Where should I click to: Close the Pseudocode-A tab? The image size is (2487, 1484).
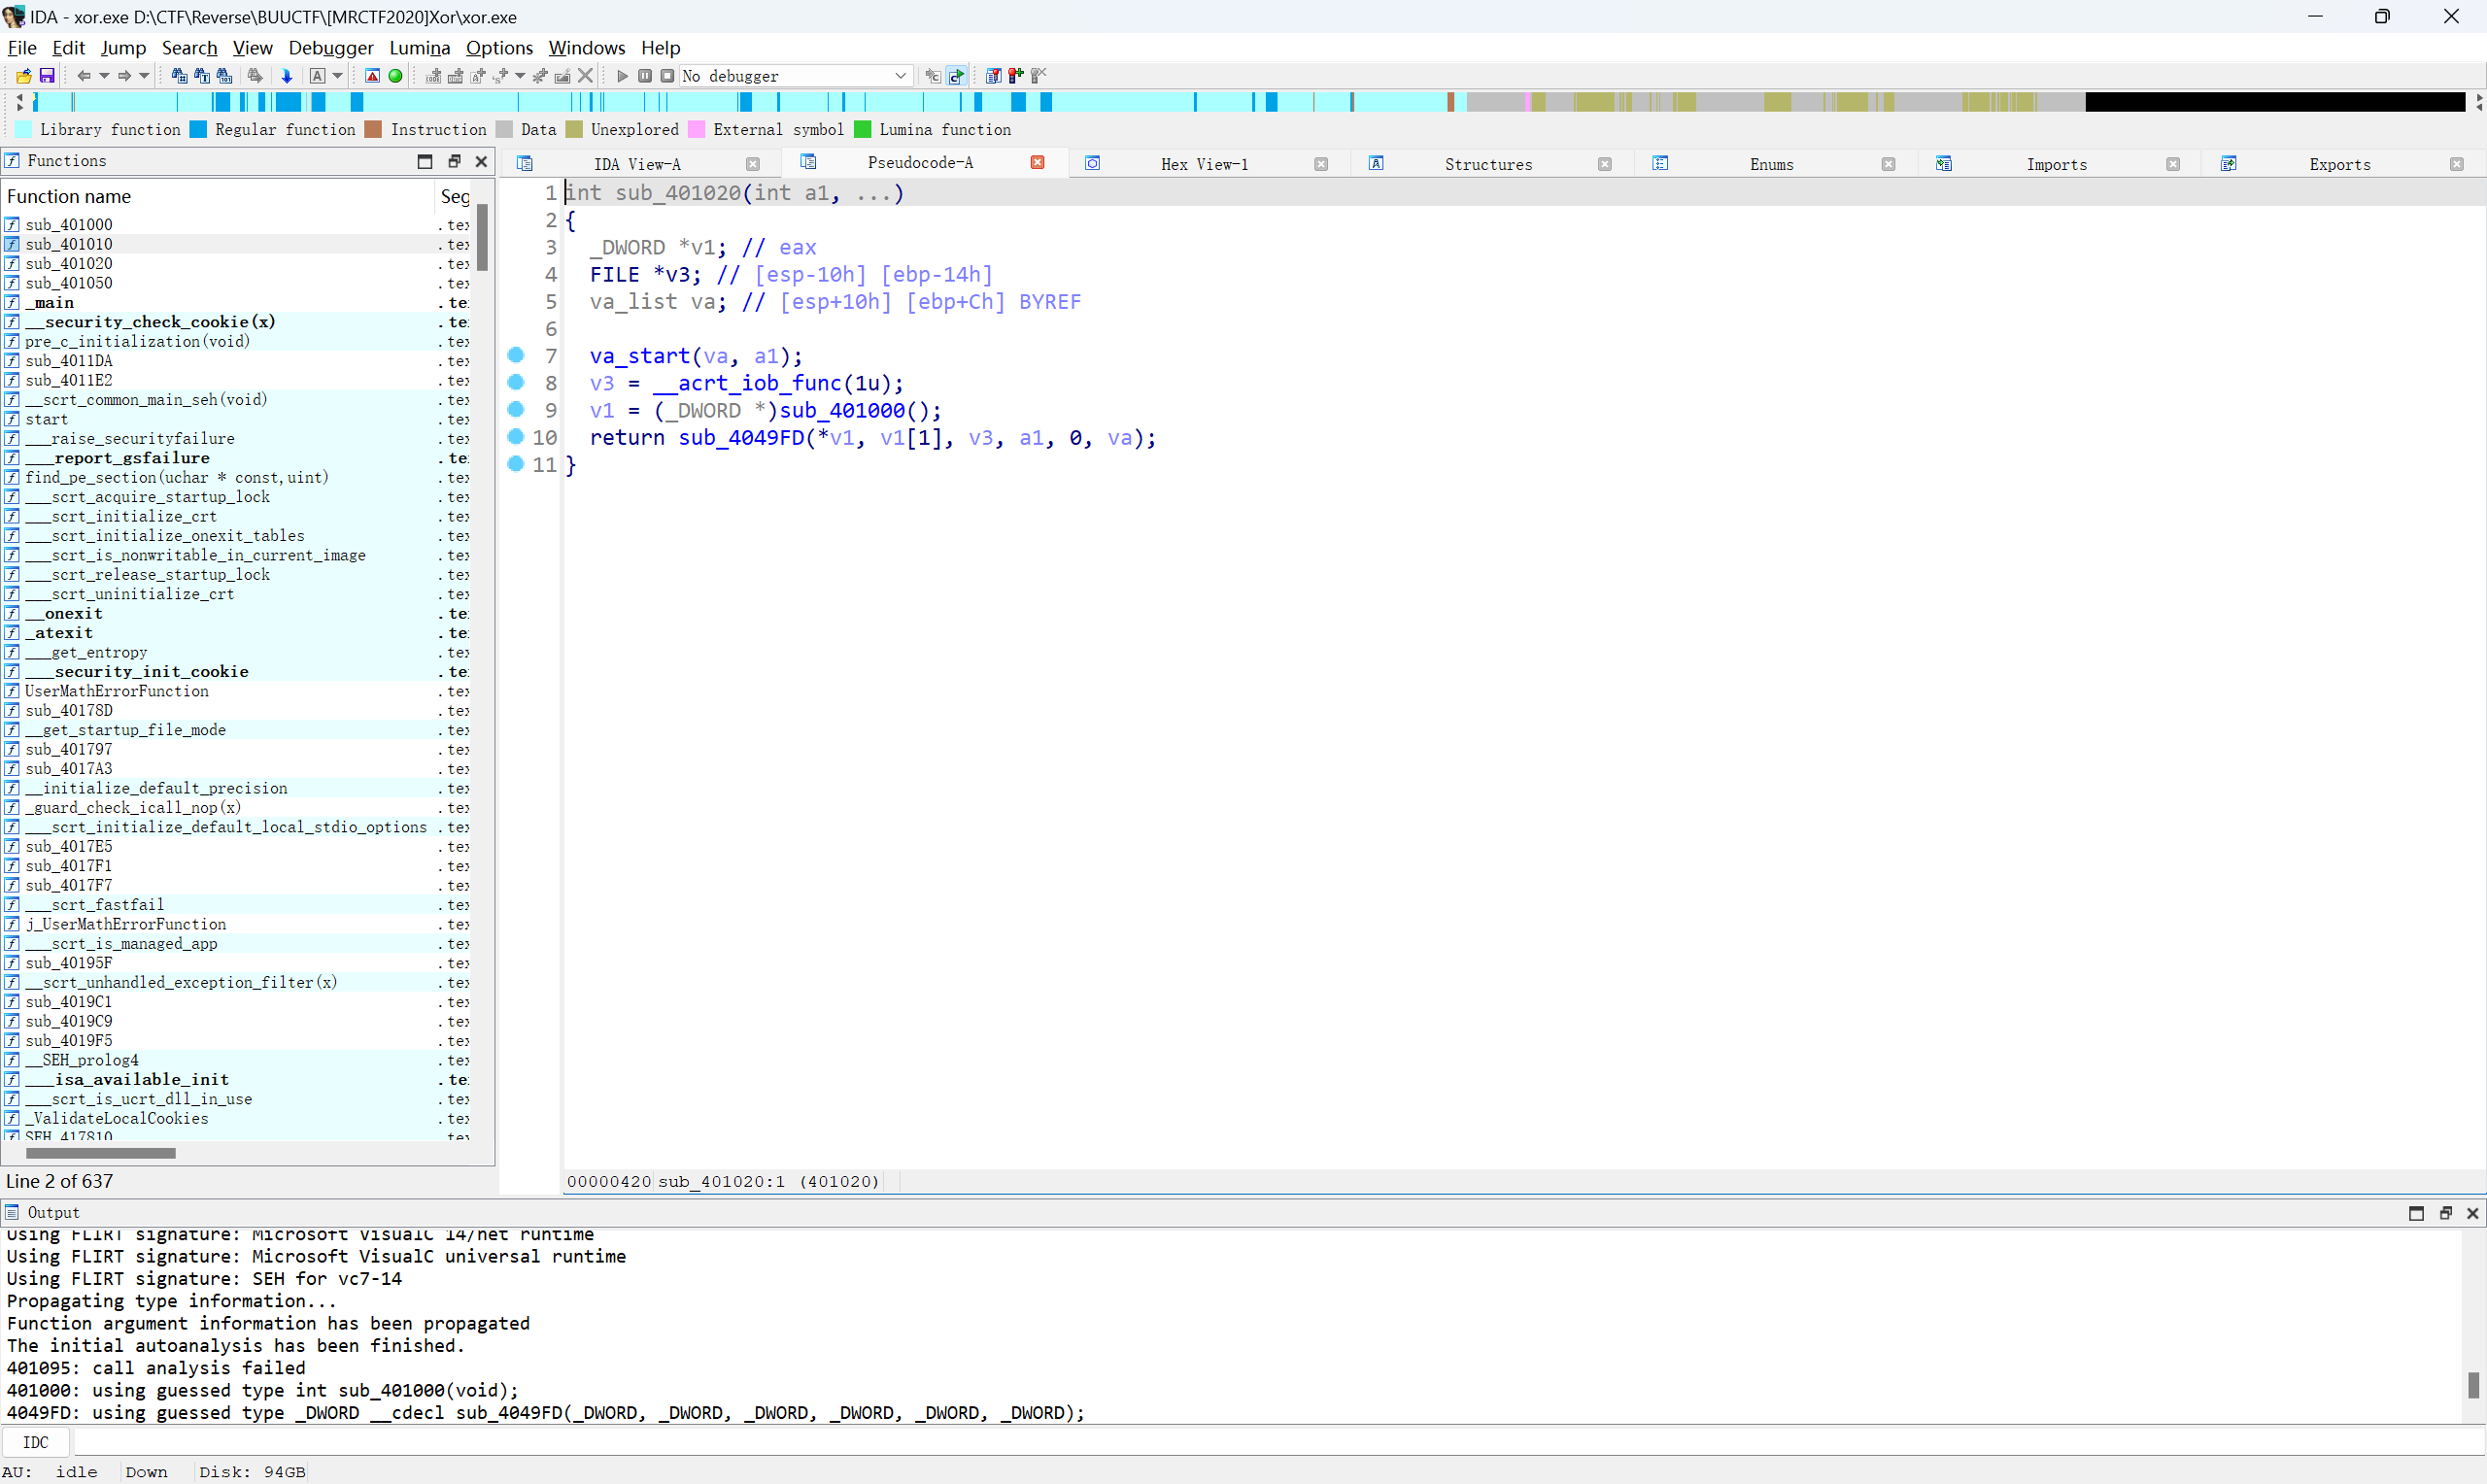point(1038,163)
